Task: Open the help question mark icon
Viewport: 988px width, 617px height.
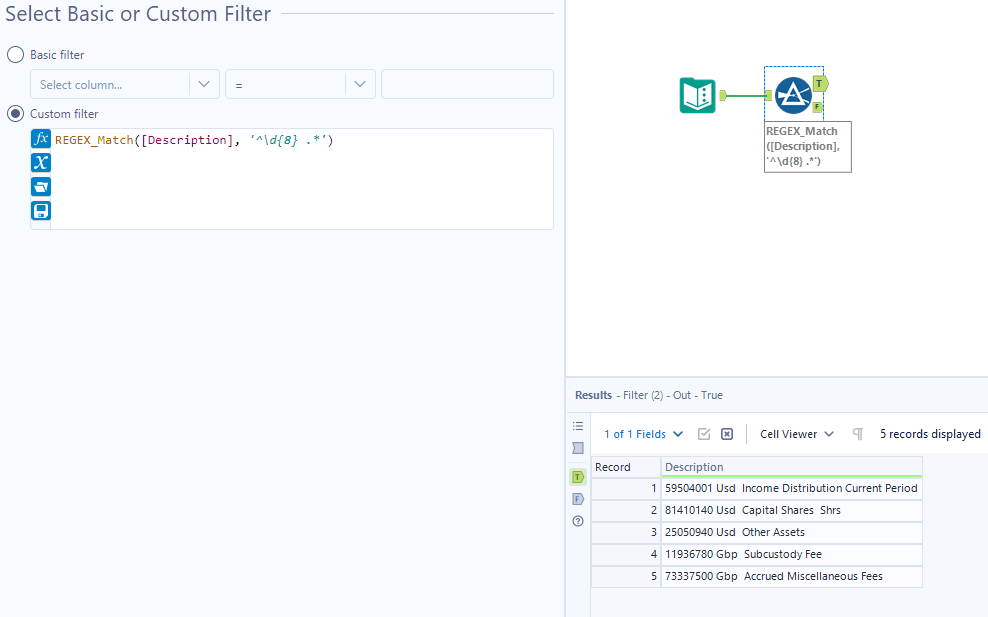Action: click(578, 521)
